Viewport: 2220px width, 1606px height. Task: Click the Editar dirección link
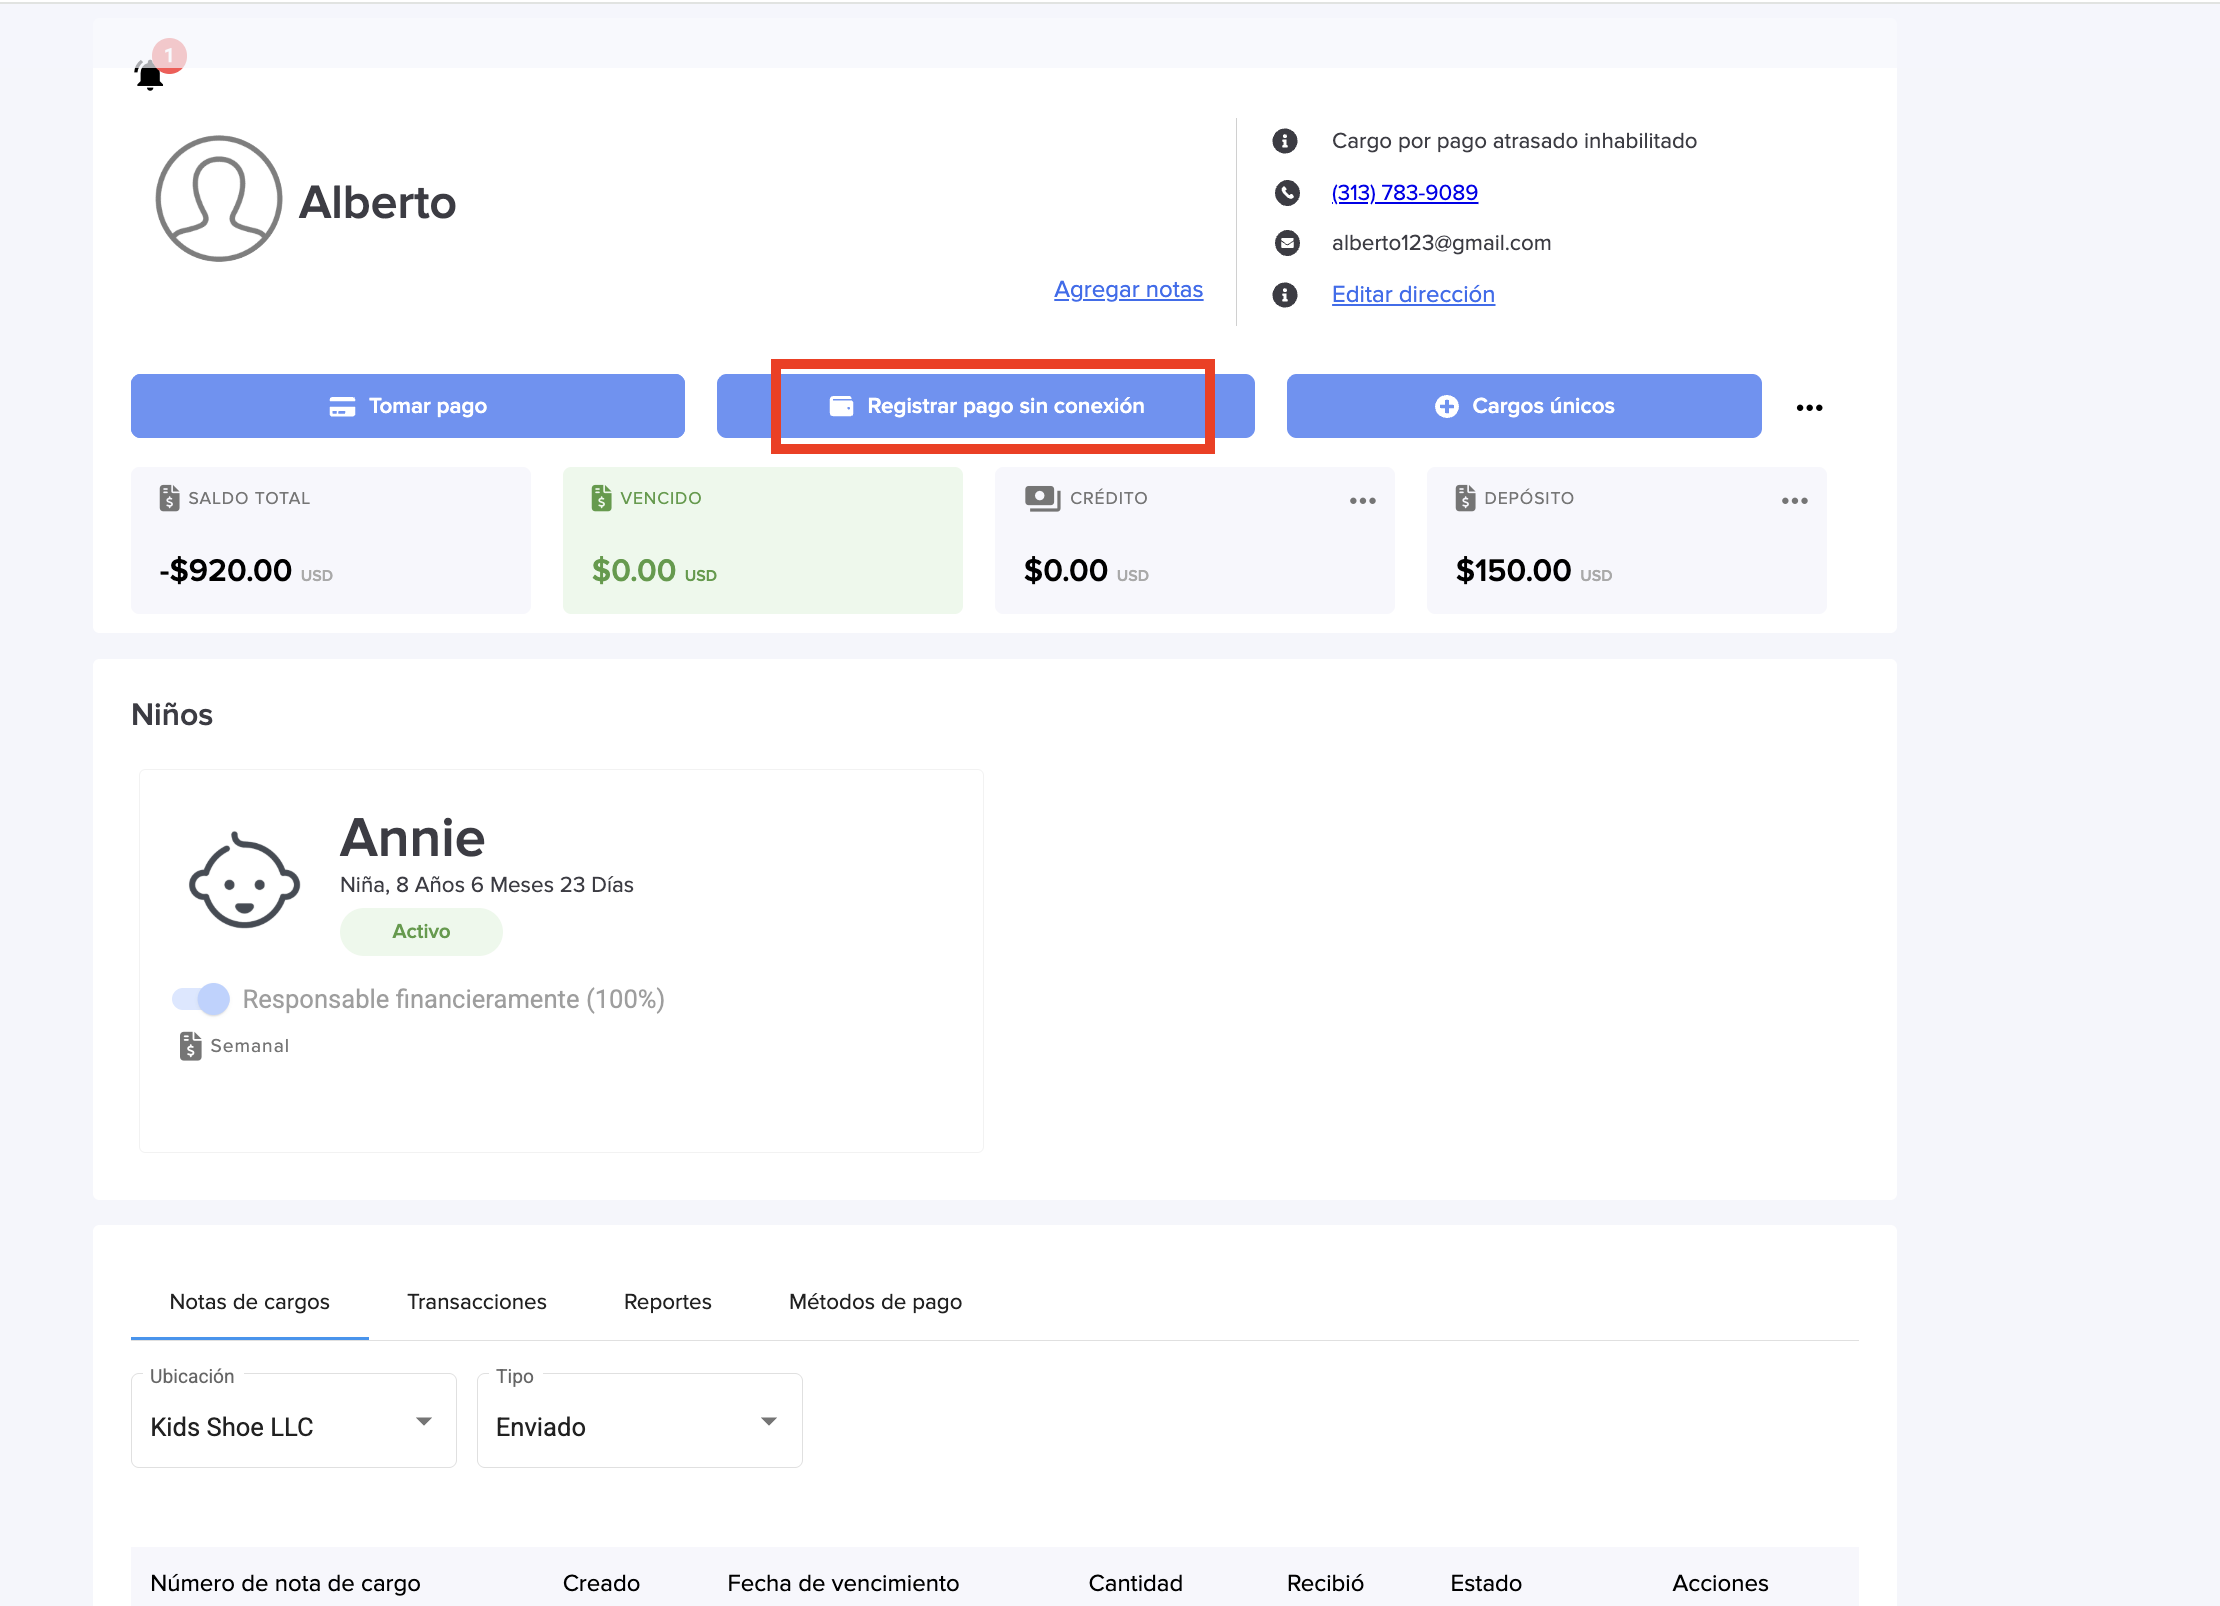pos(1413,294)
